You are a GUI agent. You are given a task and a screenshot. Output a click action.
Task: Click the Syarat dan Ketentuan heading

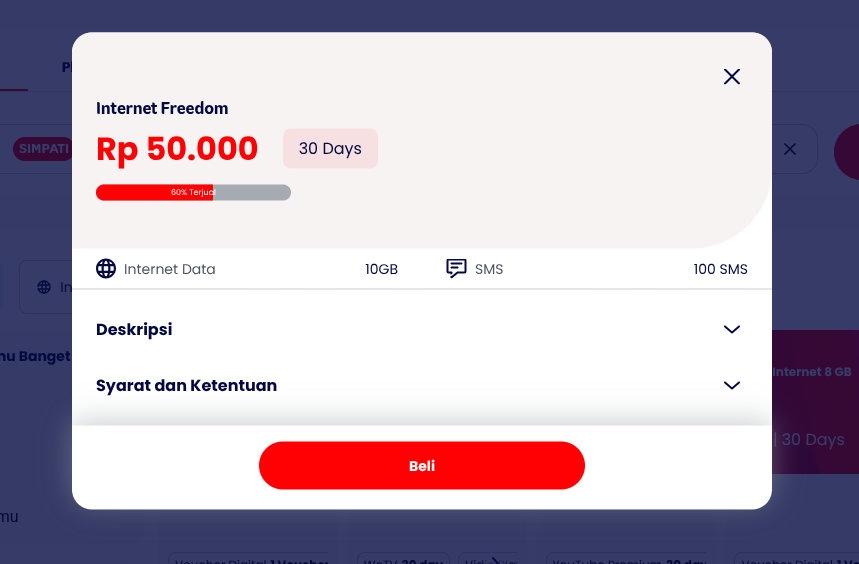click(x=186, y=385)
